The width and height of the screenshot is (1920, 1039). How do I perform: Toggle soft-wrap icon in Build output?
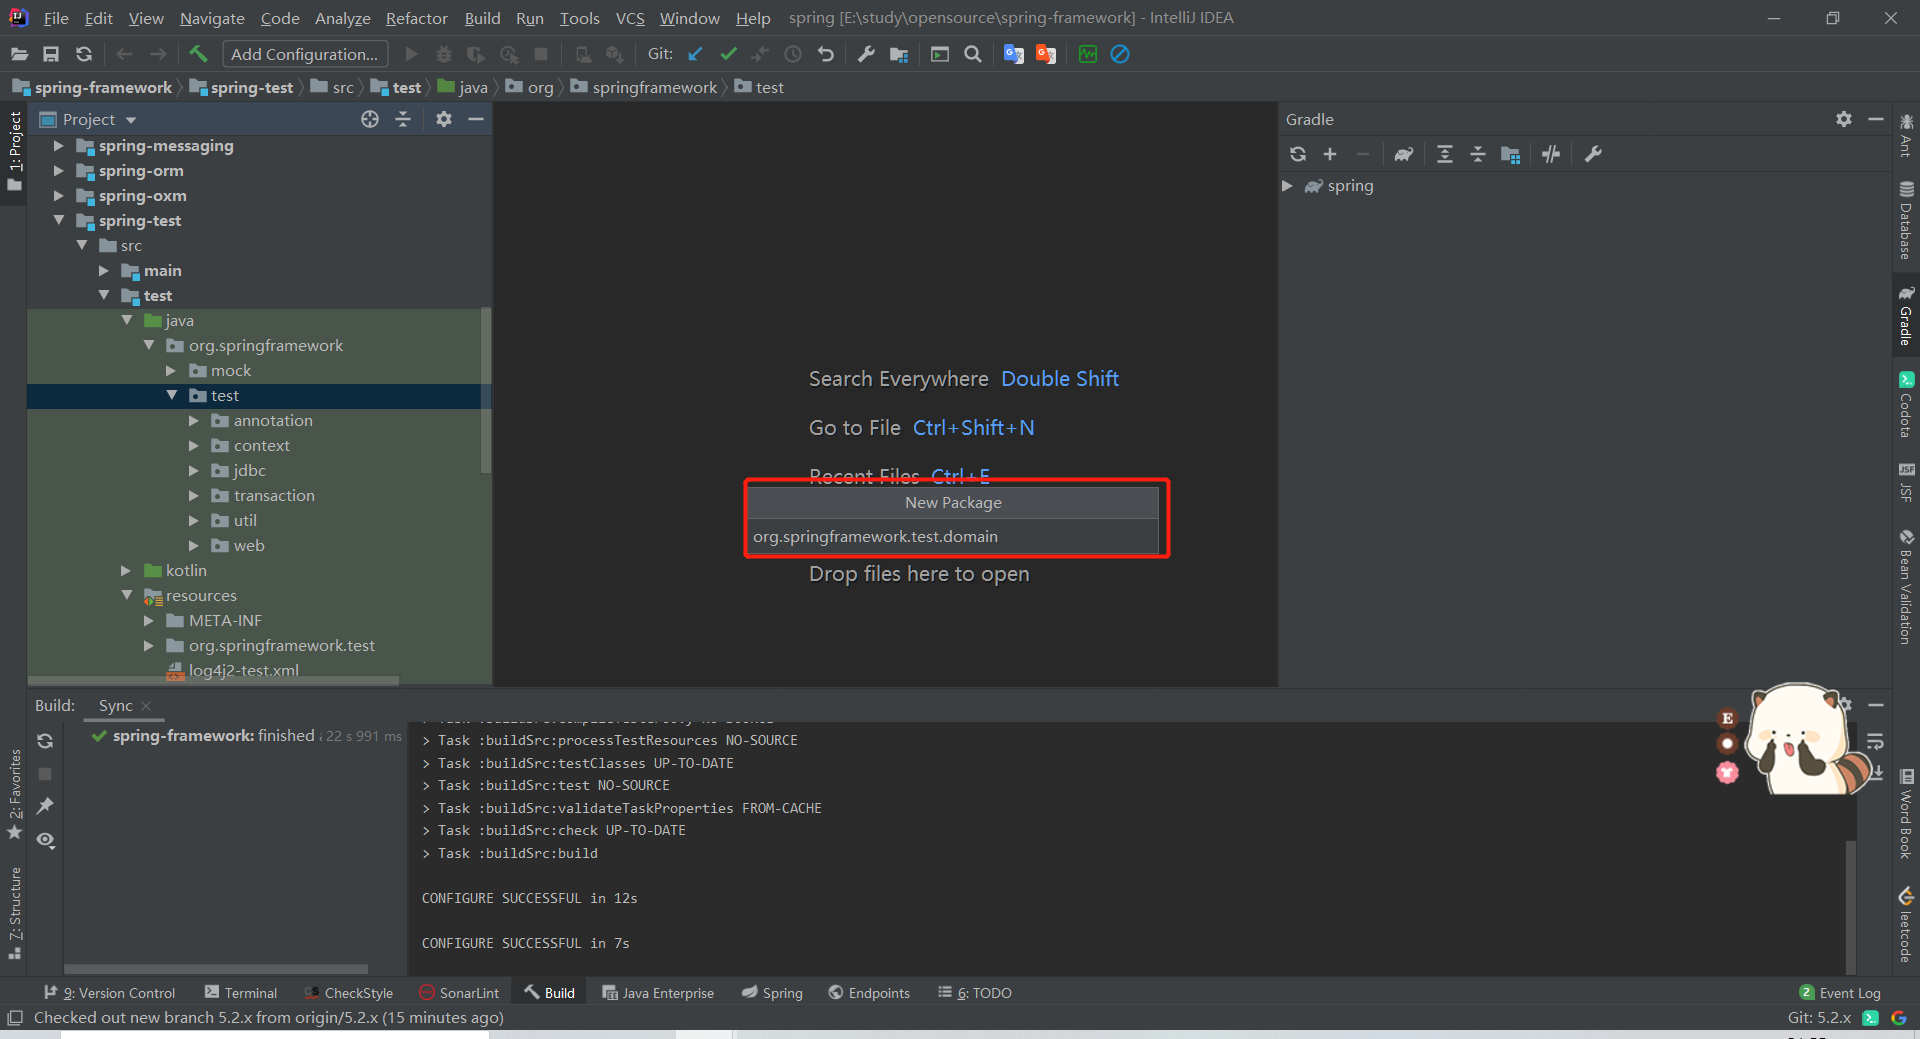coord(1875,741)
